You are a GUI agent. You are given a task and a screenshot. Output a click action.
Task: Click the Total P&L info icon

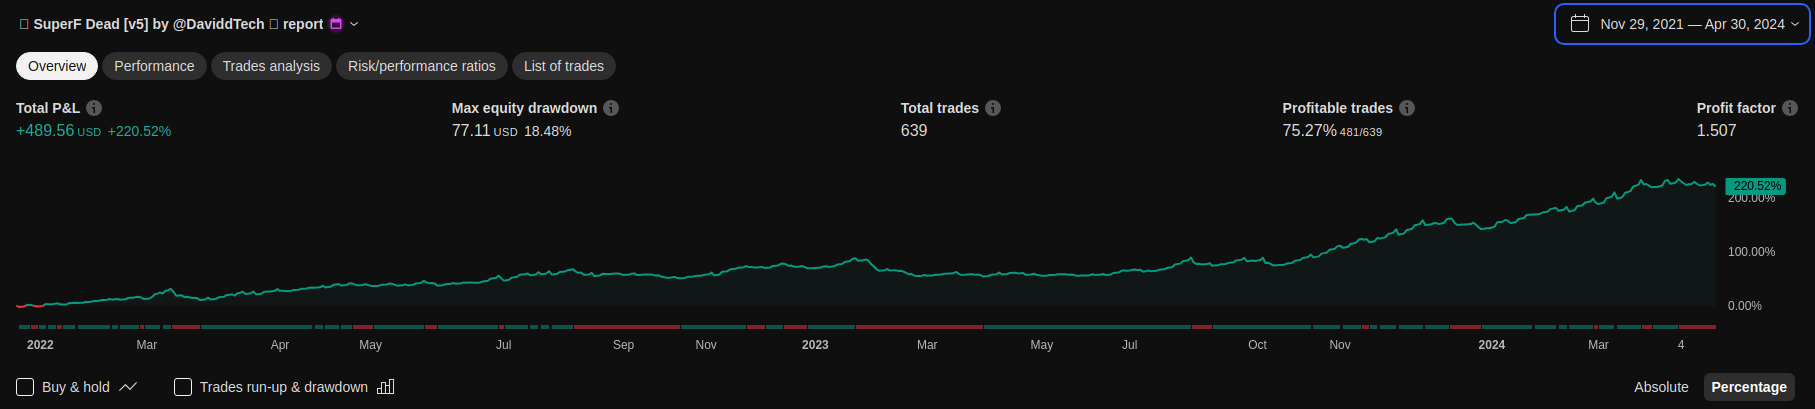pyautogui.click(x=94, y=108)
